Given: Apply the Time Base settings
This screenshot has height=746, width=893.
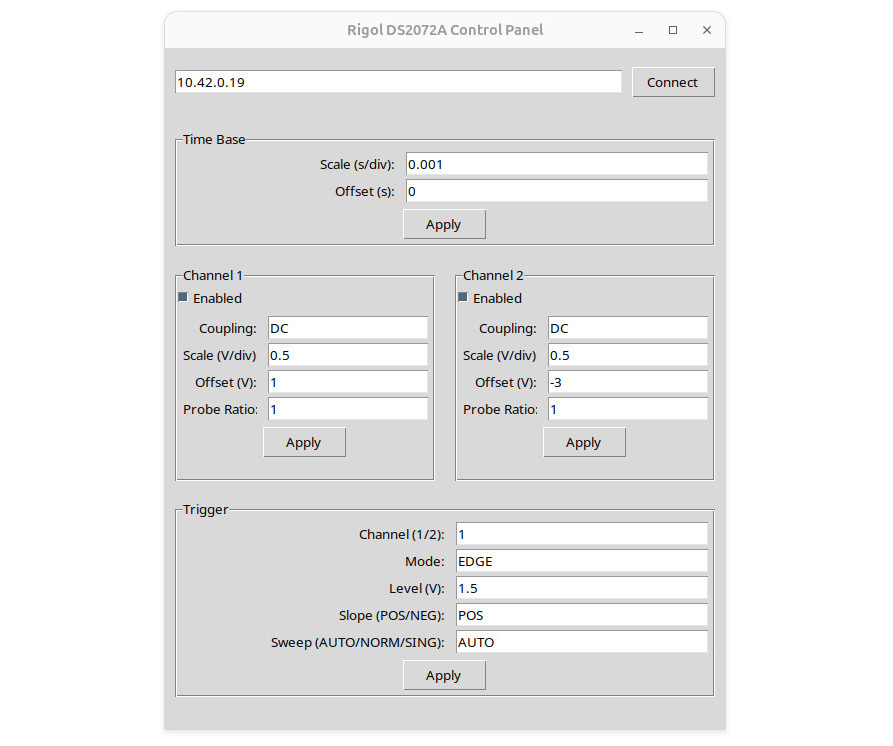Looking at the screenshot, I should 444,224.
